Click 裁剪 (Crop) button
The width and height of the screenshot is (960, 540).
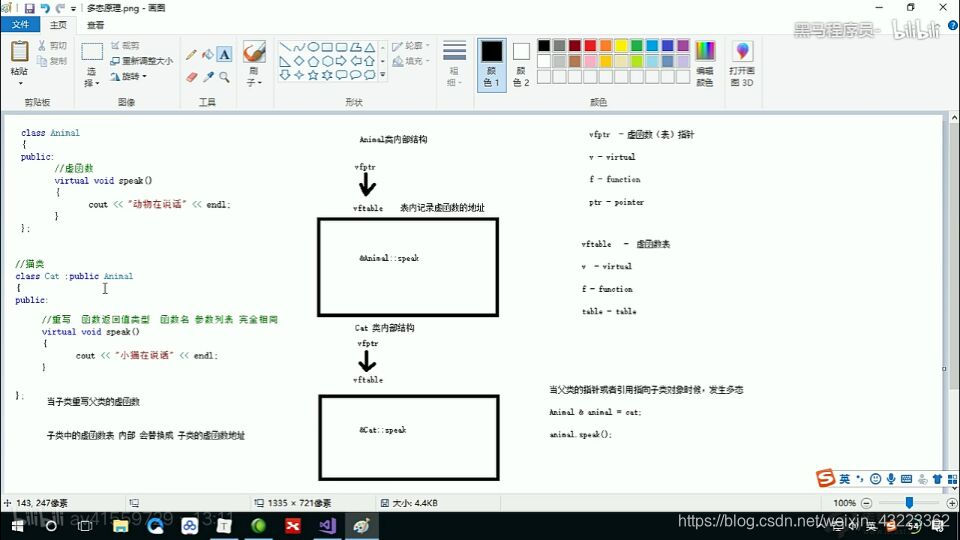tap(126, 45)
